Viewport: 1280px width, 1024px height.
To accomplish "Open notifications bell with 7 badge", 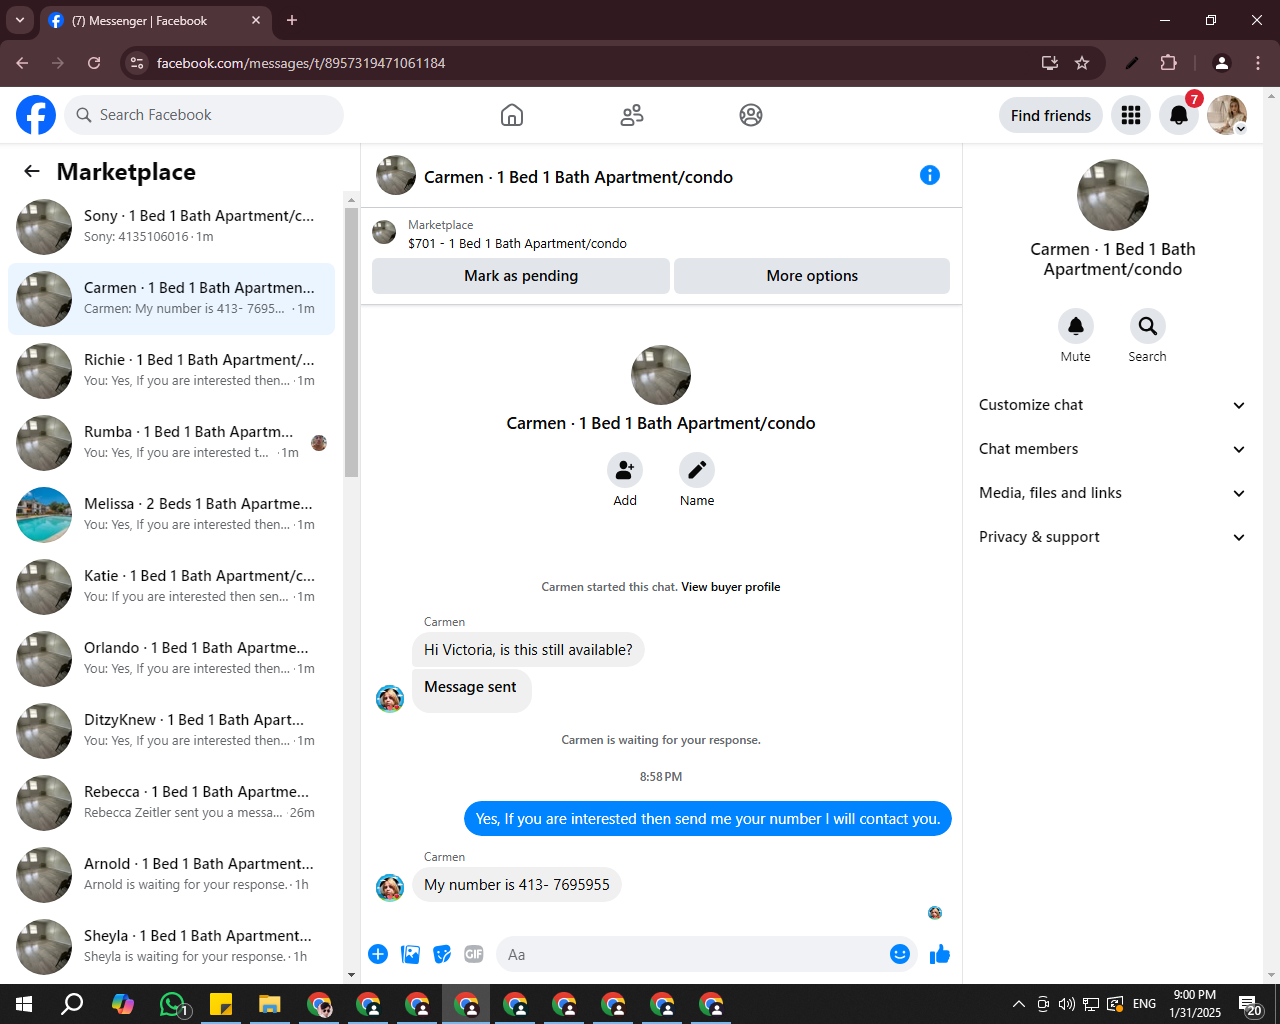I will [x=1179, y=115].
